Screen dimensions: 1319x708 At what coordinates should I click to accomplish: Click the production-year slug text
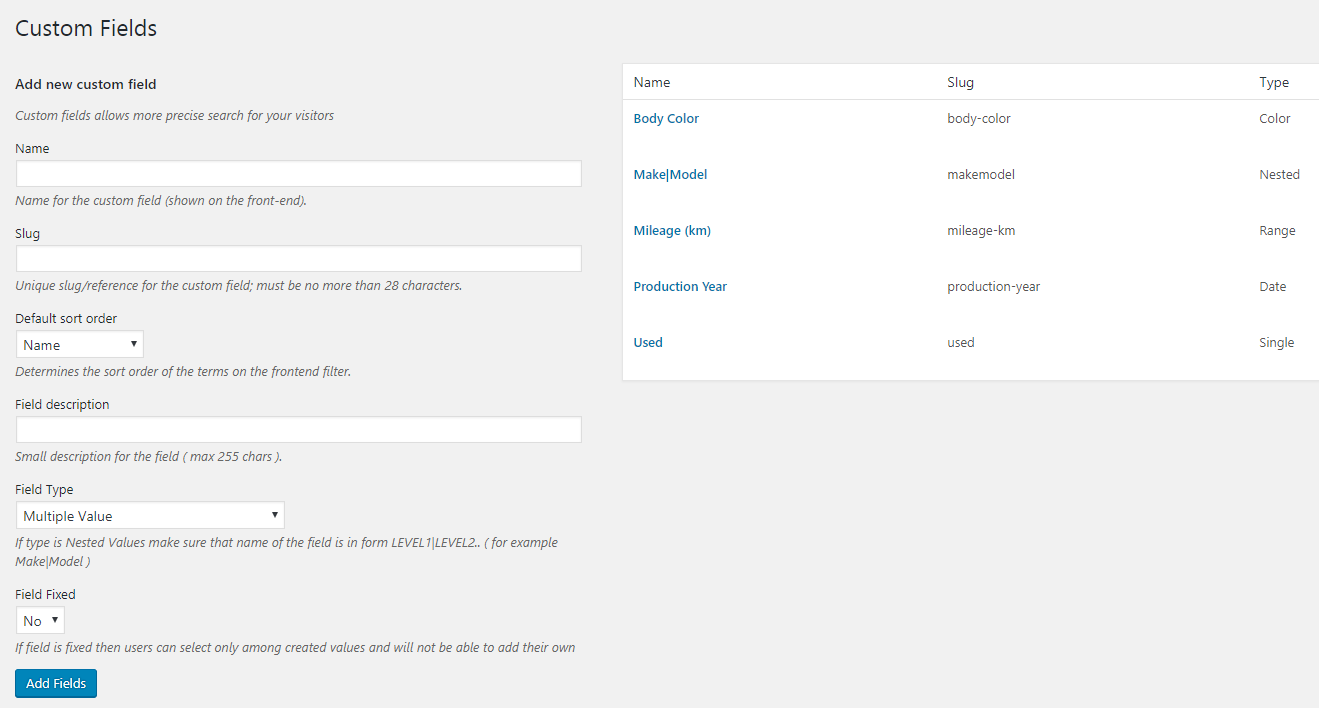coord(994,287)
